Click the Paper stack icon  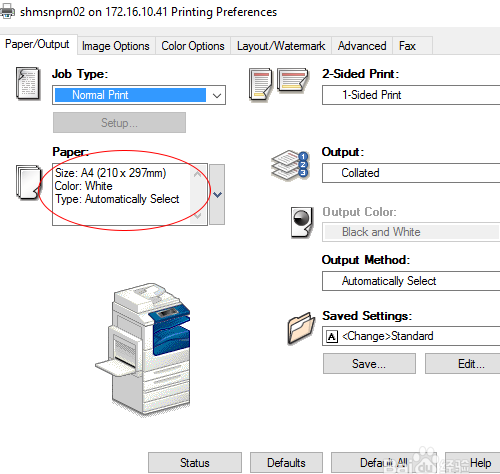click(x=29, y=182)
